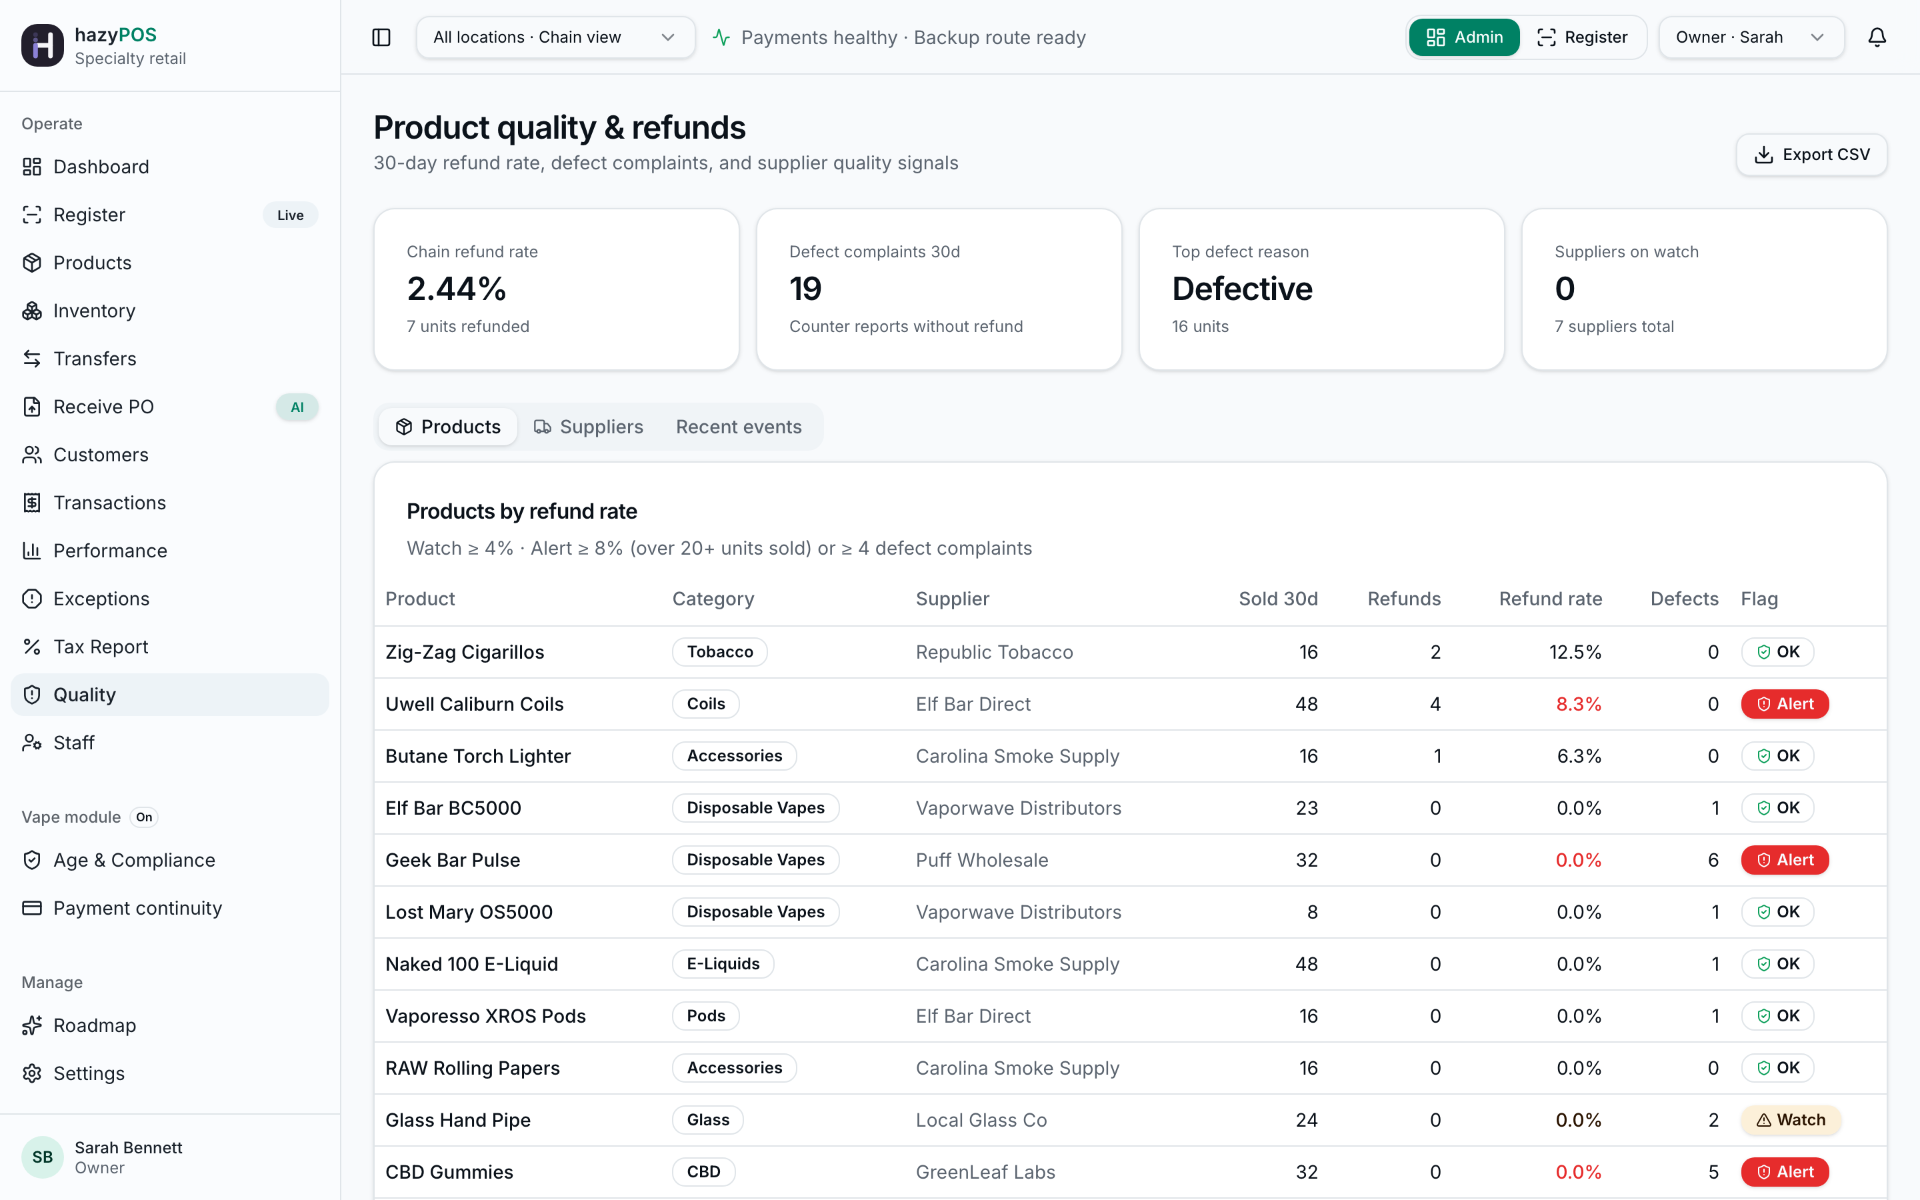Click the Glass category chip
The image size is (1920, 1200).
707,1120
